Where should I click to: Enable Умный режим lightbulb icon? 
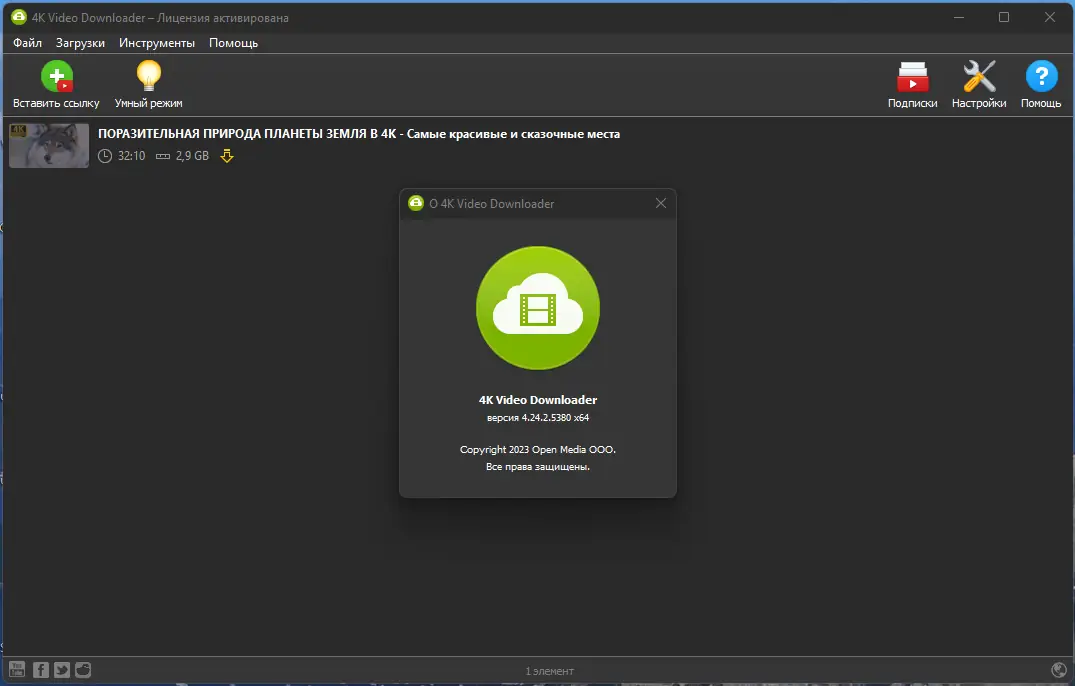148,76
